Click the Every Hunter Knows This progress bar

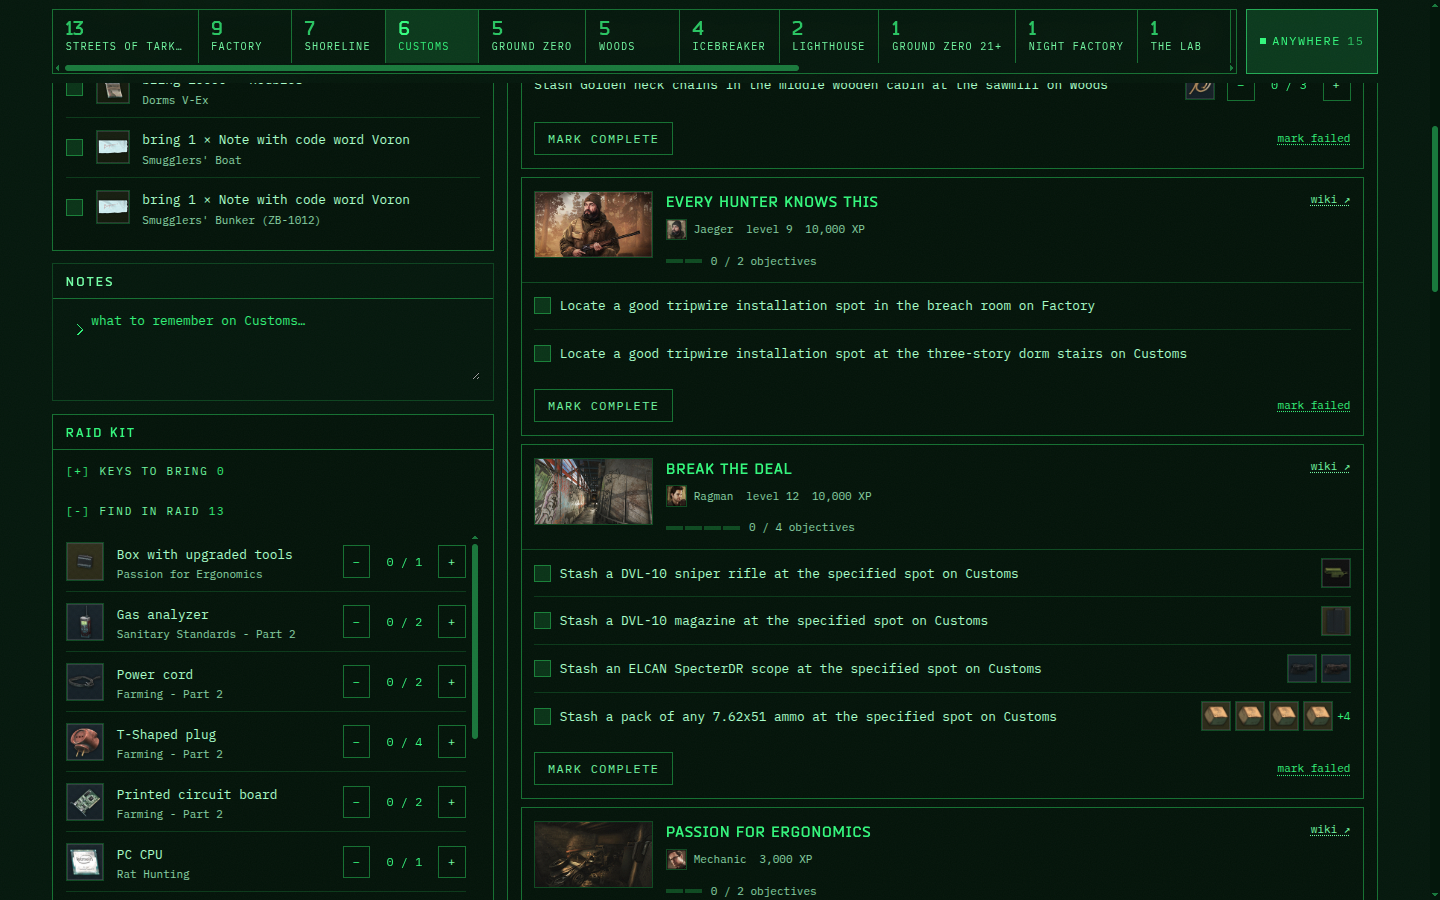point(684,261)
